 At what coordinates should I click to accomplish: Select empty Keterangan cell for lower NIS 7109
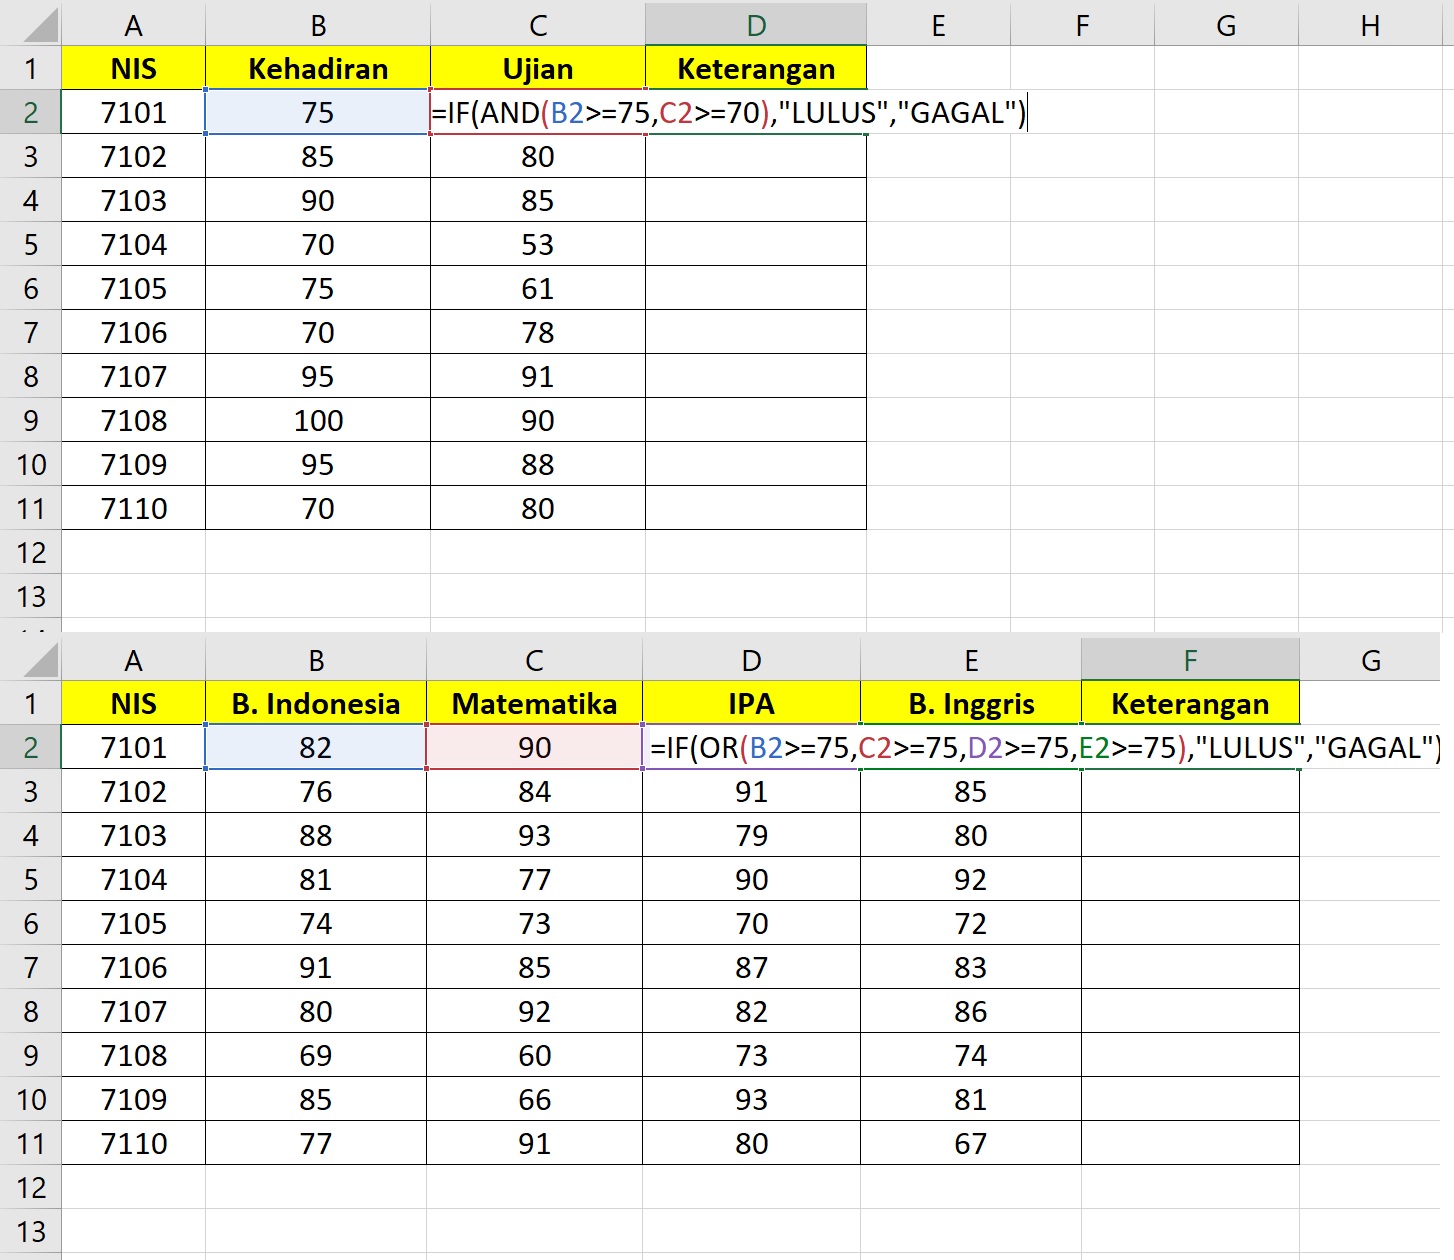(x=1190, y=1099)
